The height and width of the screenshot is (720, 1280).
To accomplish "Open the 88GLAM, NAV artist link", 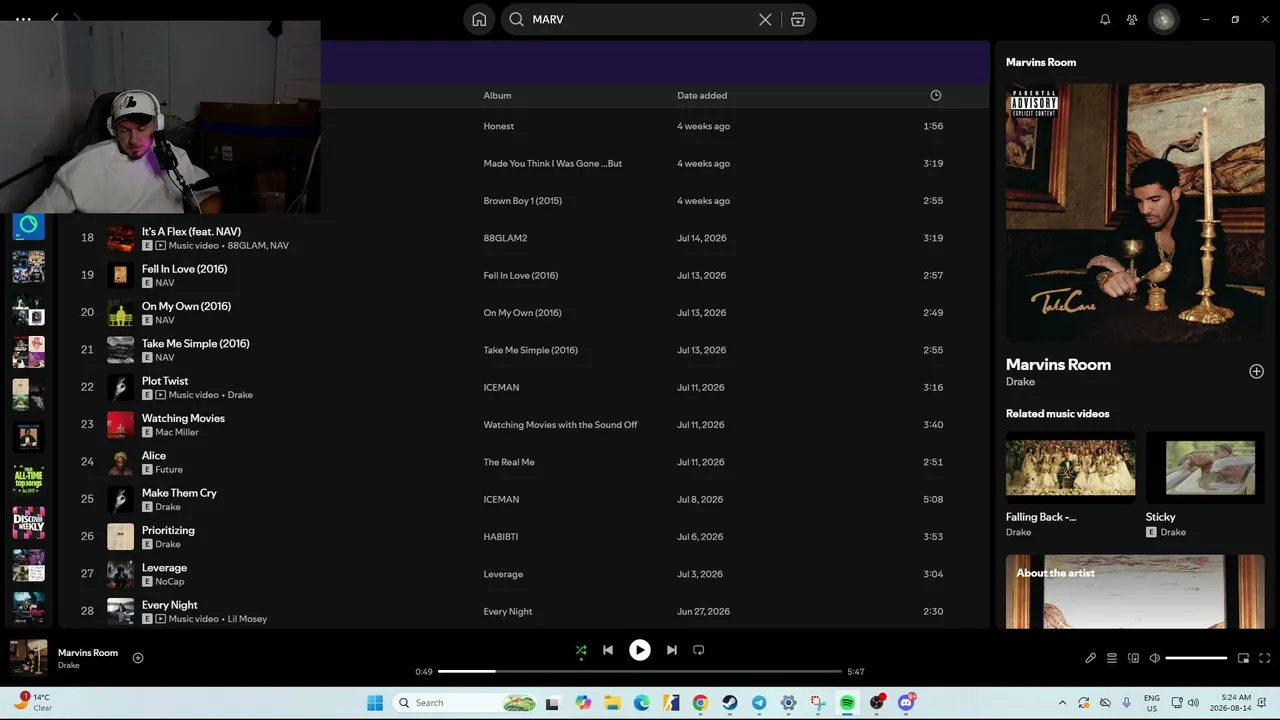I will pyautogui.click(x=258, y=245).
